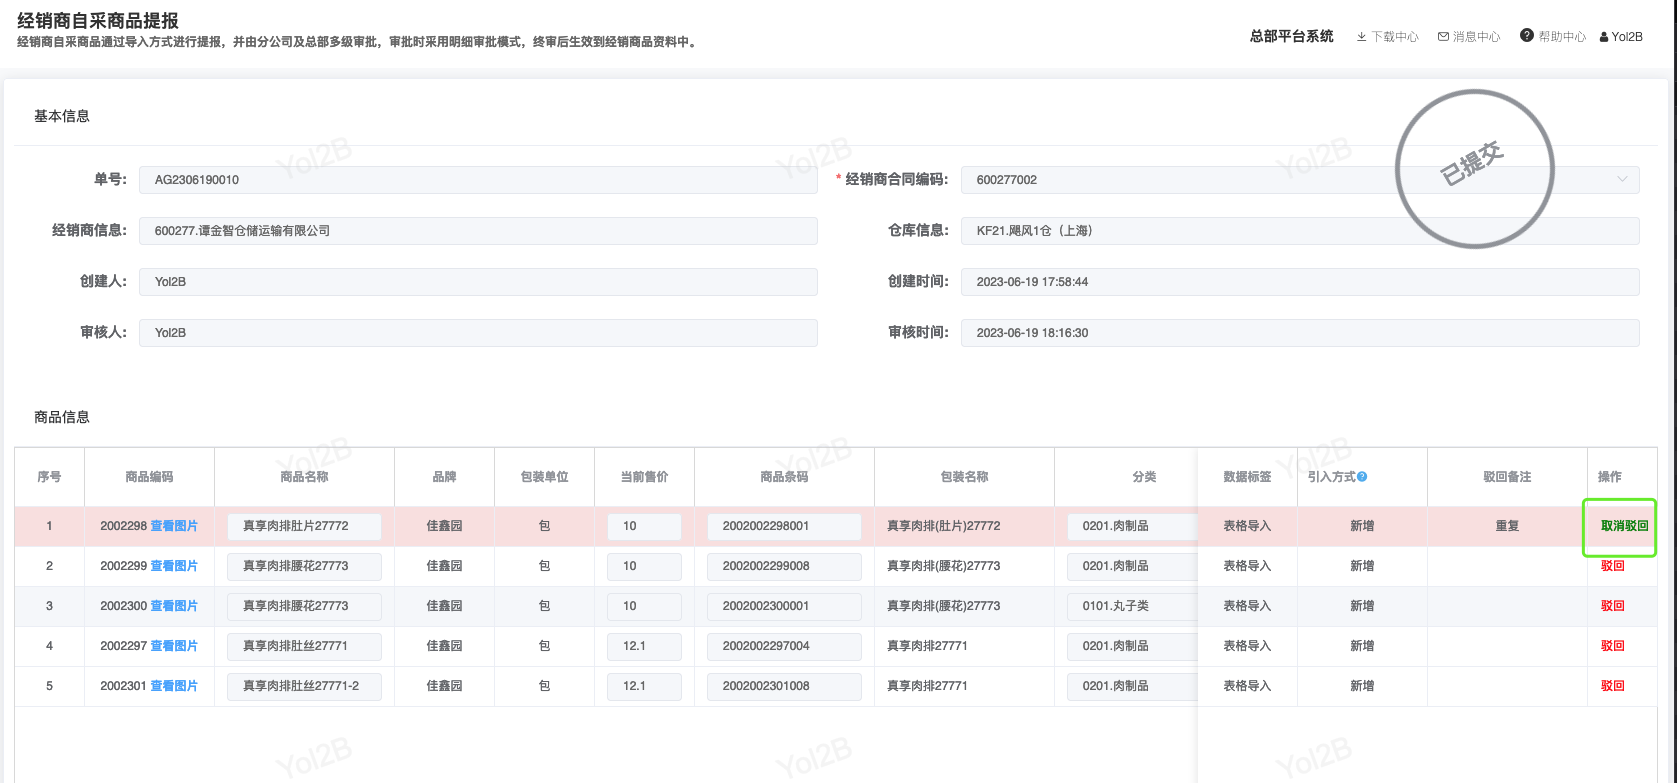The width and height of the screenshot is (1677, 783).
Task: Open the message center envelope icon
Action: (x=1443, y=37)
